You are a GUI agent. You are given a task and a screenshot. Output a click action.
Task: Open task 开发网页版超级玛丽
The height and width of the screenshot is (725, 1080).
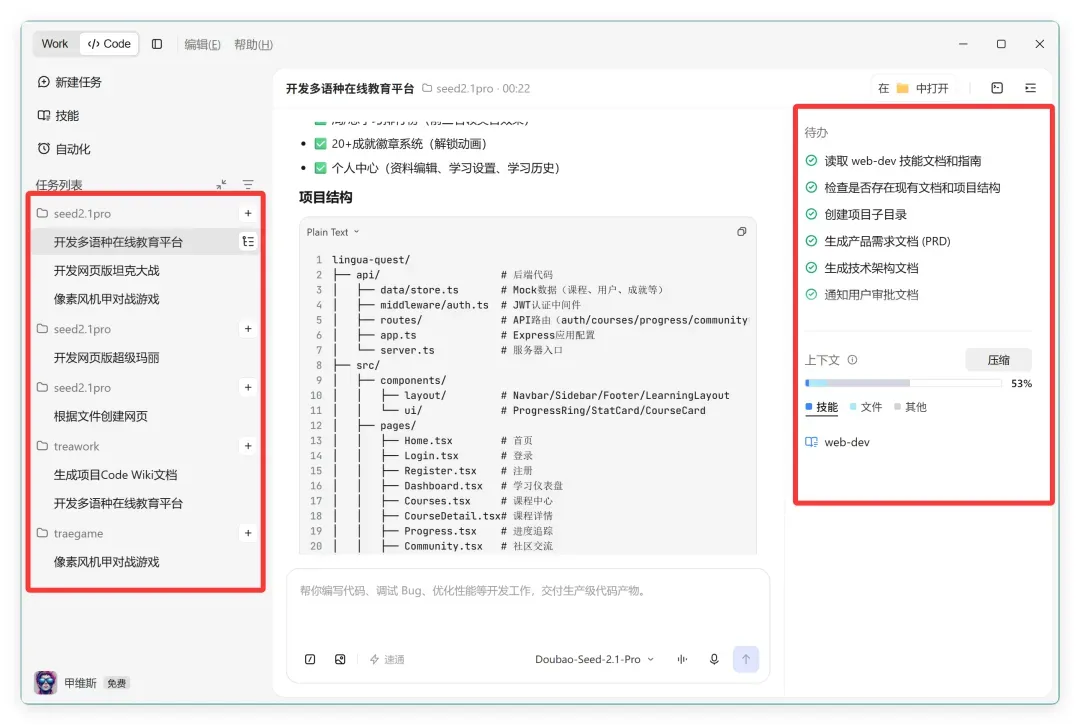[106, 357]
